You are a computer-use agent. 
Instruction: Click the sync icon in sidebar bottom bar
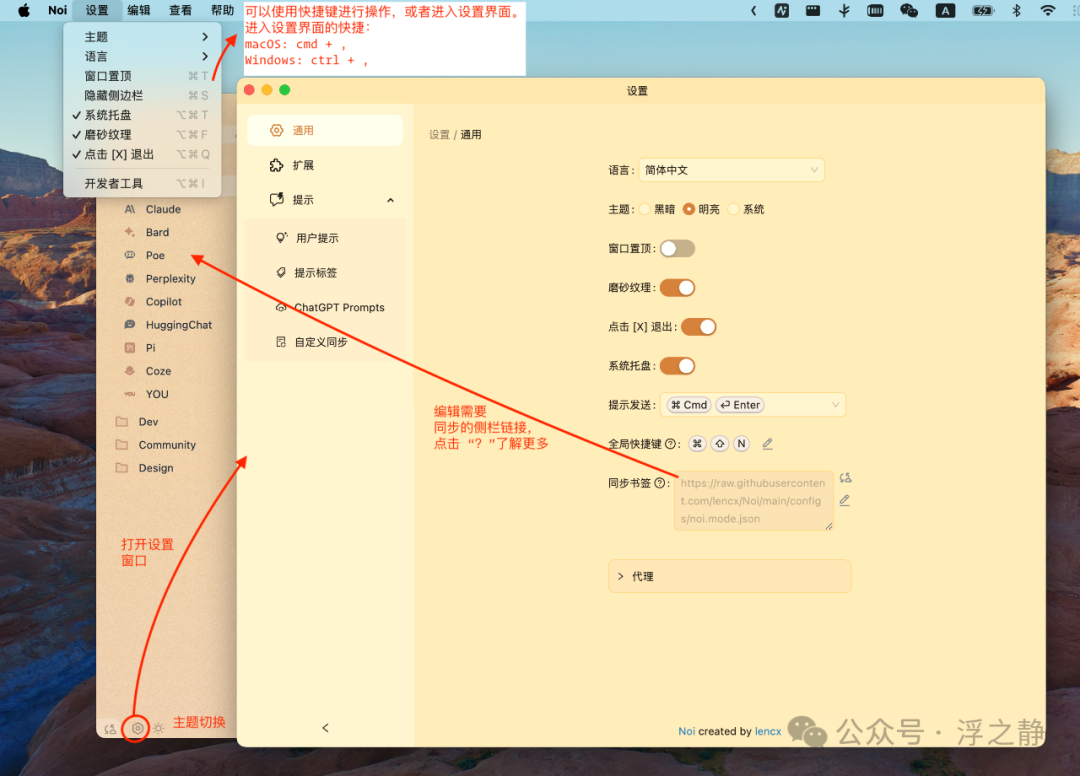point(110,728)
